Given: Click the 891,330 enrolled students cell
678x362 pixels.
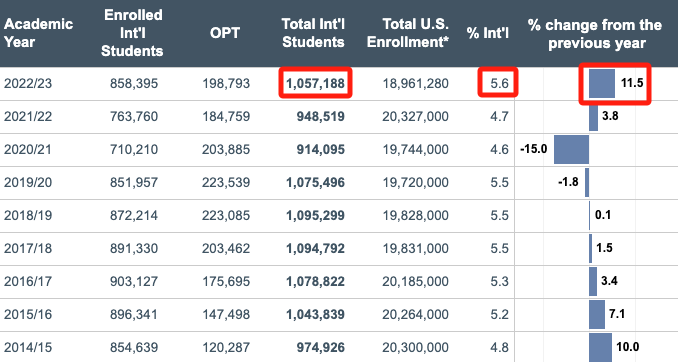Looking at the screenshot, I should 134,248.
